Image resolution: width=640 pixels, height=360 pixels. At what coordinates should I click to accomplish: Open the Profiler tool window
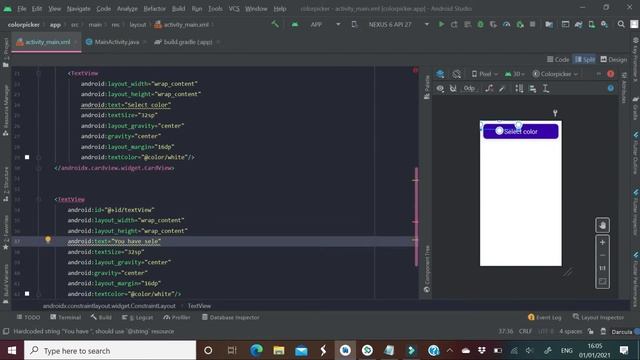coord(177,317)
